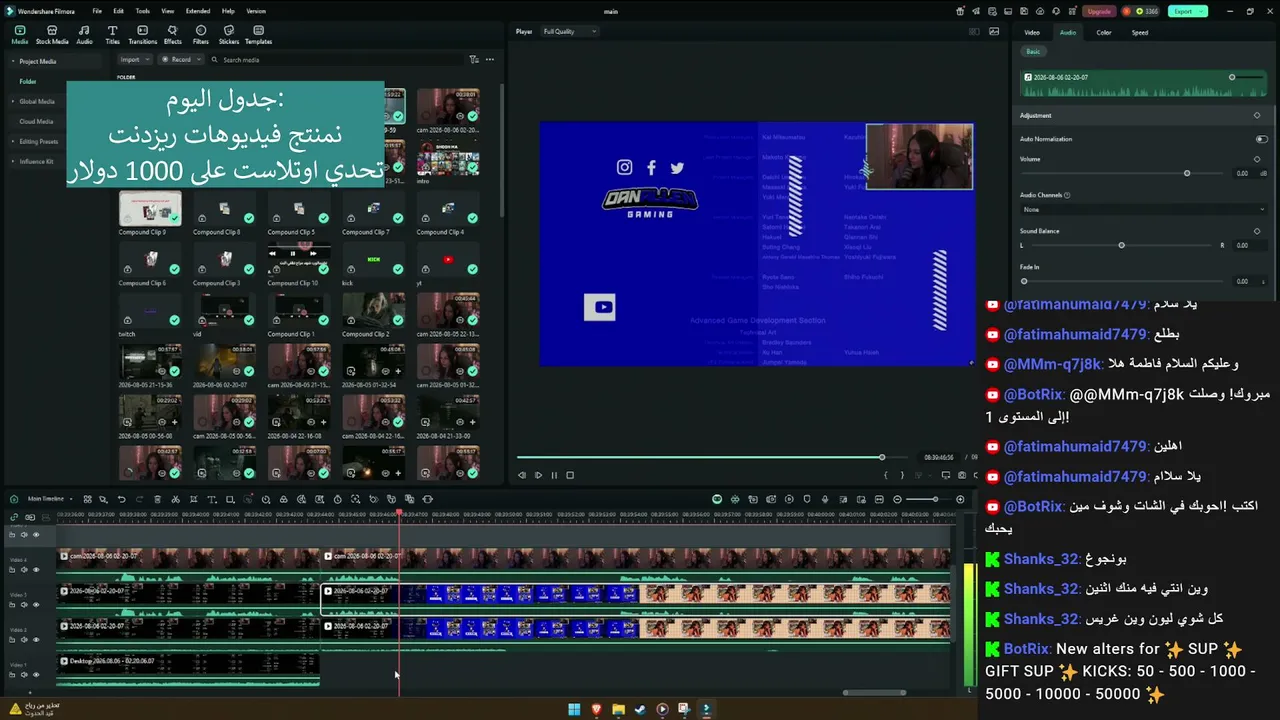Click the Adjustment keyframe diamond icon
The image size is (1280, 720).
click(x=1257, y=115)
